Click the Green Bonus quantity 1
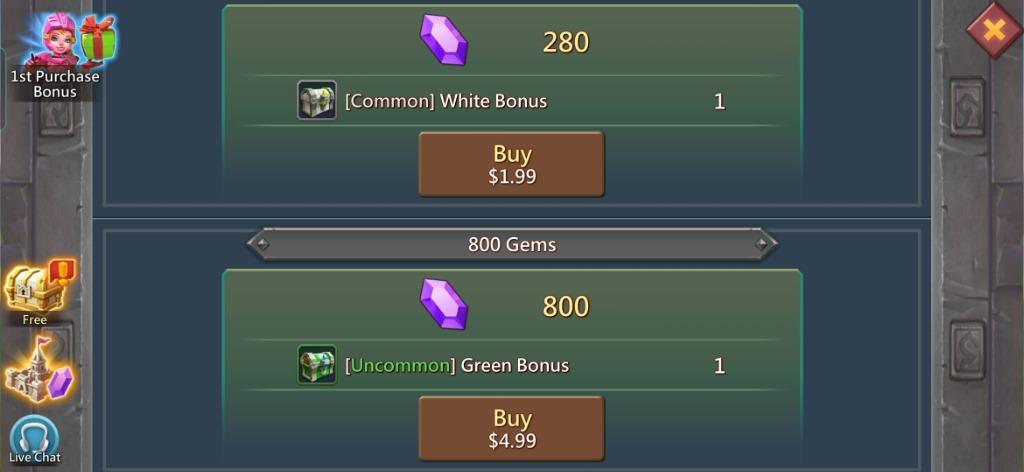1024x472 pixels. pos(719,366)
